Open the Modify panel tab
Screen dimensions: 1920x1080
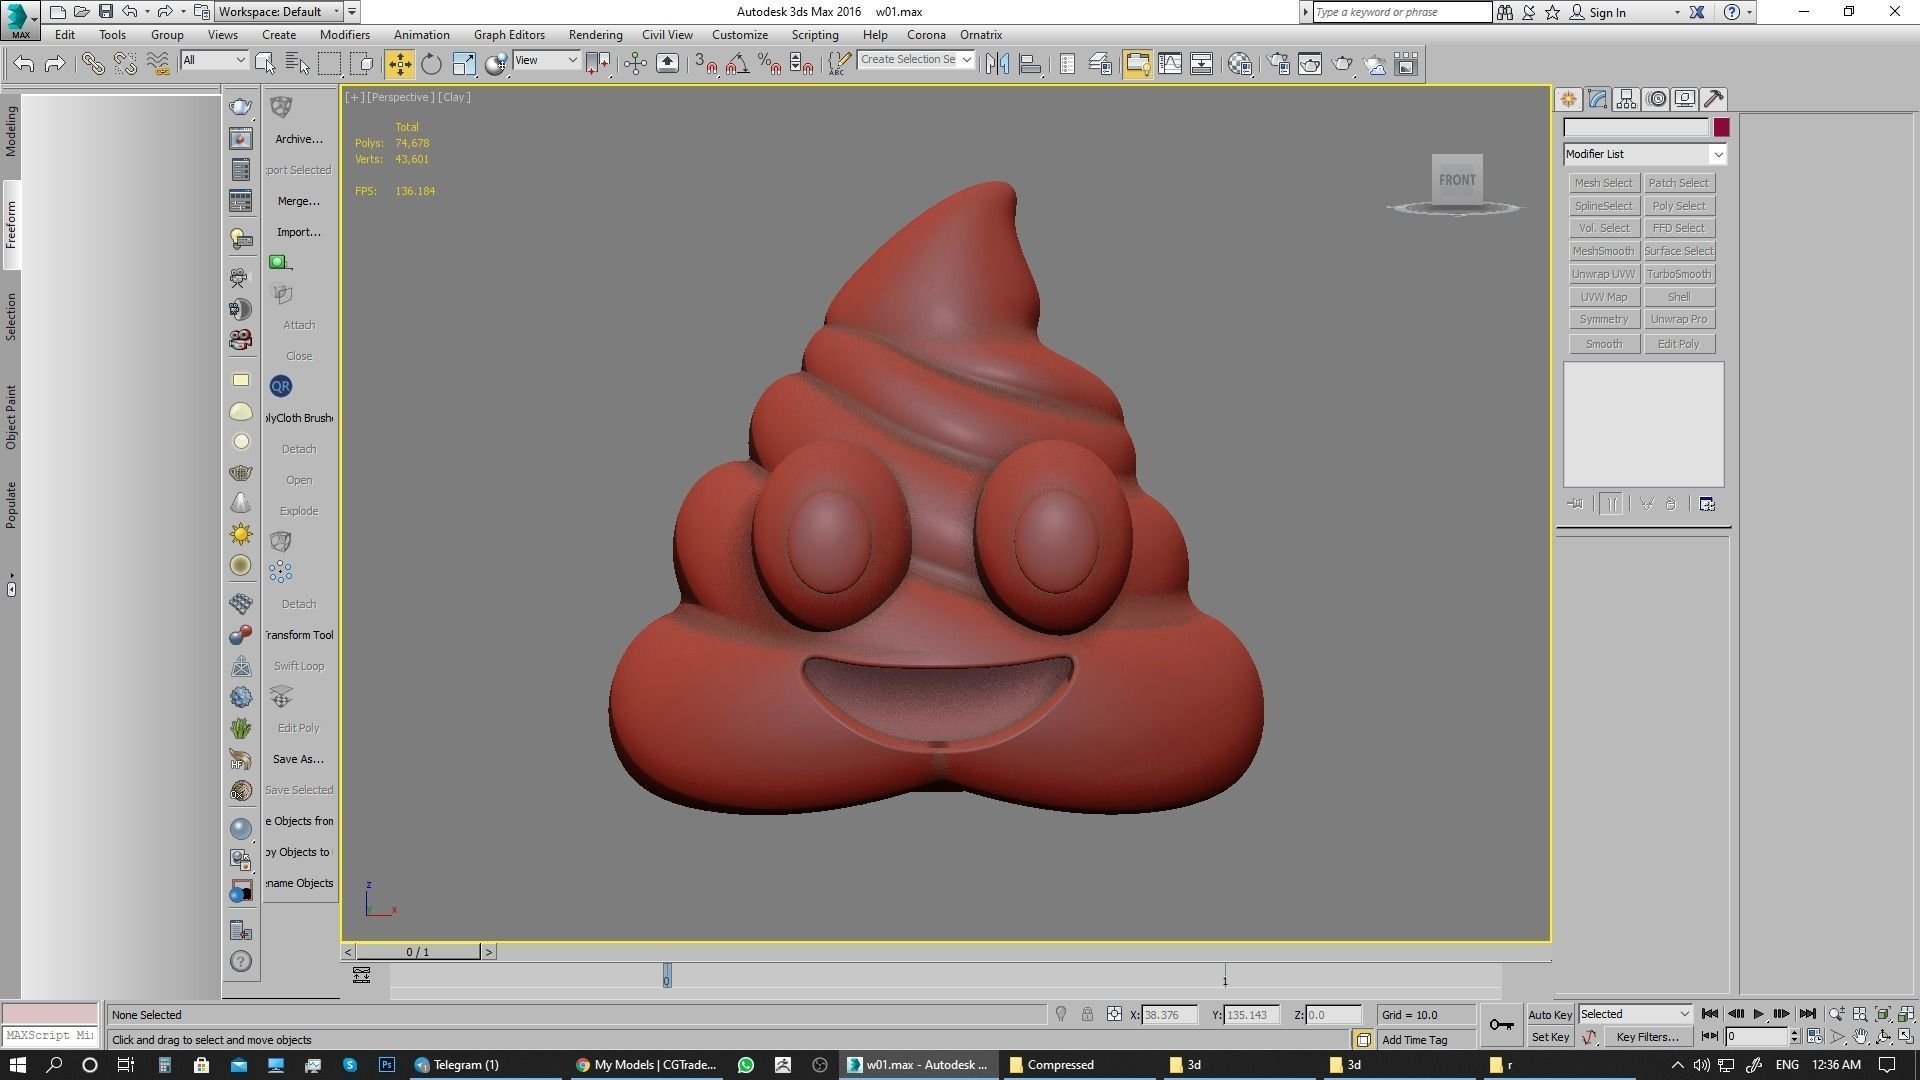pyautogui.click(x=1597, y=99)
